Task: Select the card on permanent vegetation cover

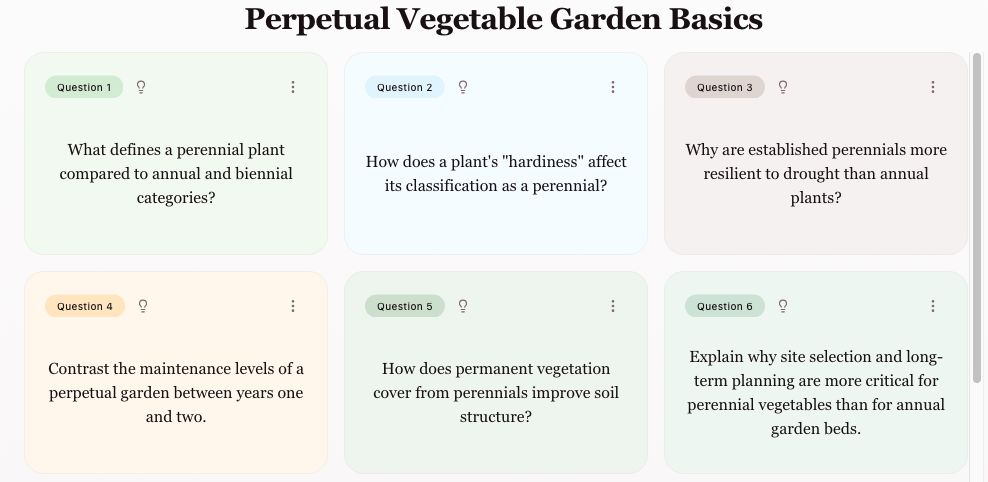Action: click(496, 392)
